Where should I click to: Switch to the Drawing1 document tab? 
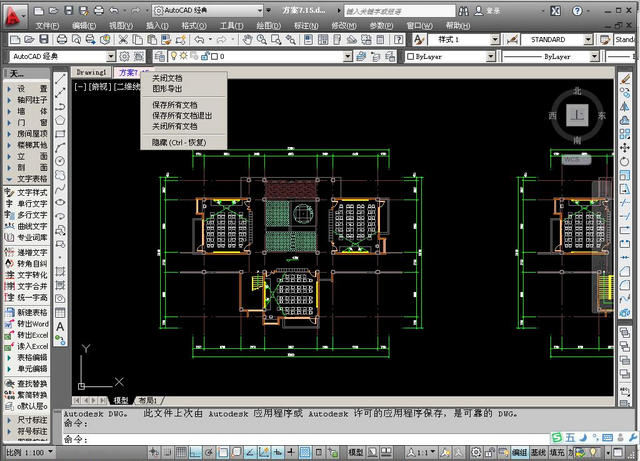[91, 73]
